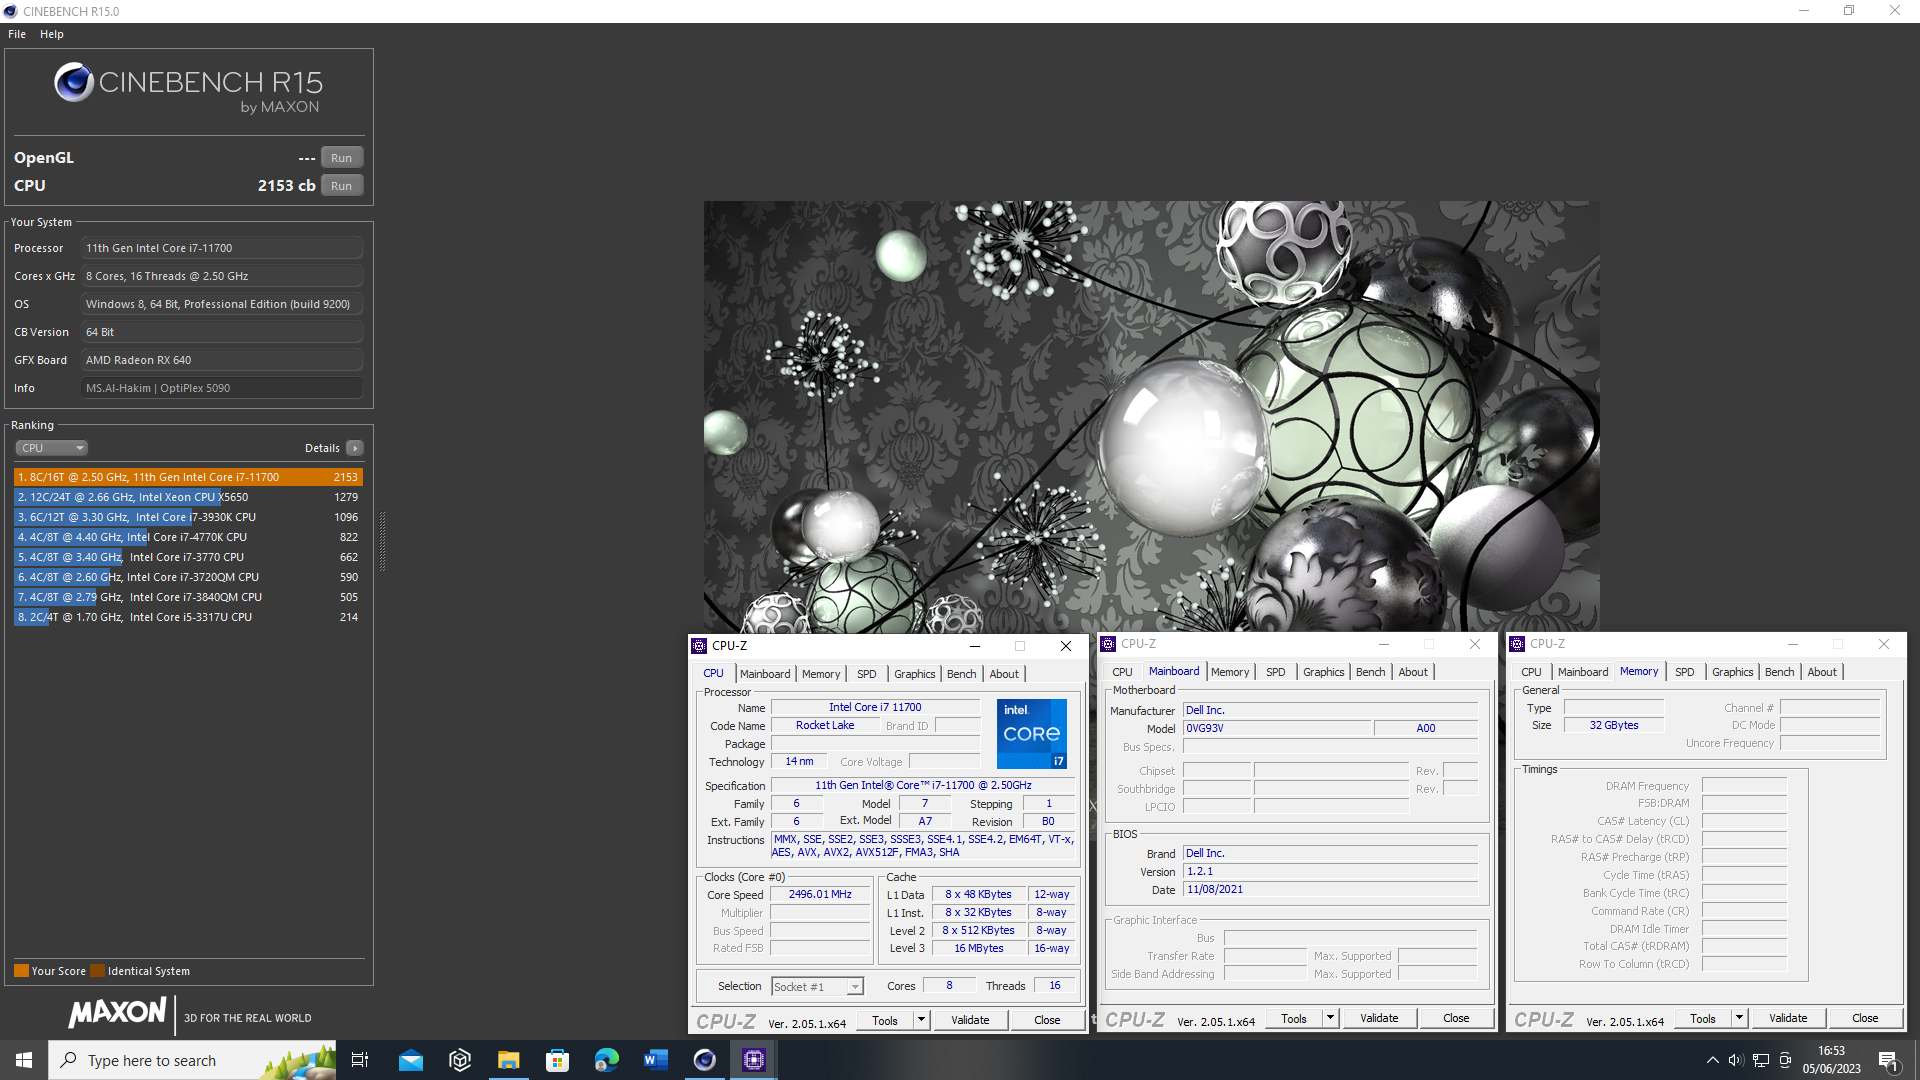Screen dimensions: 1920x1080
Task: Open the File menu in Cinebench
Action: 17,34
